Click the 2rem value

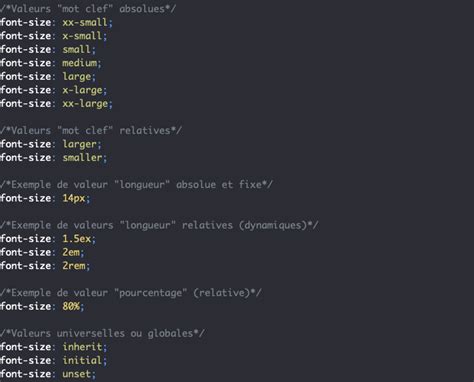74,266
